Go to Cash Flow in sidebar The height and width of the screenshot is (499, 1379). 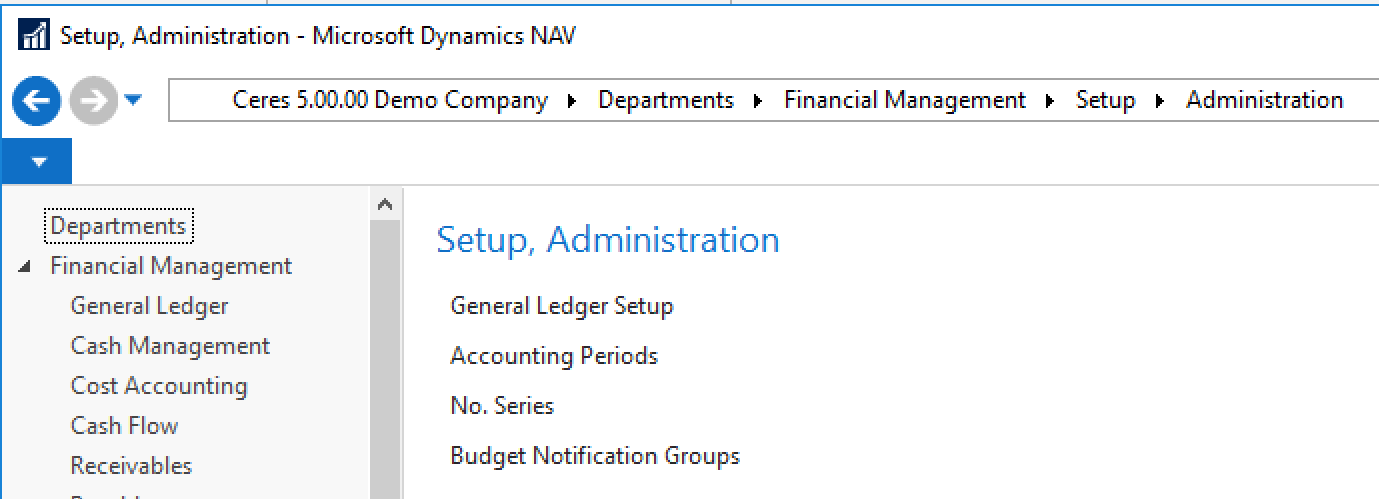[124, 426]
